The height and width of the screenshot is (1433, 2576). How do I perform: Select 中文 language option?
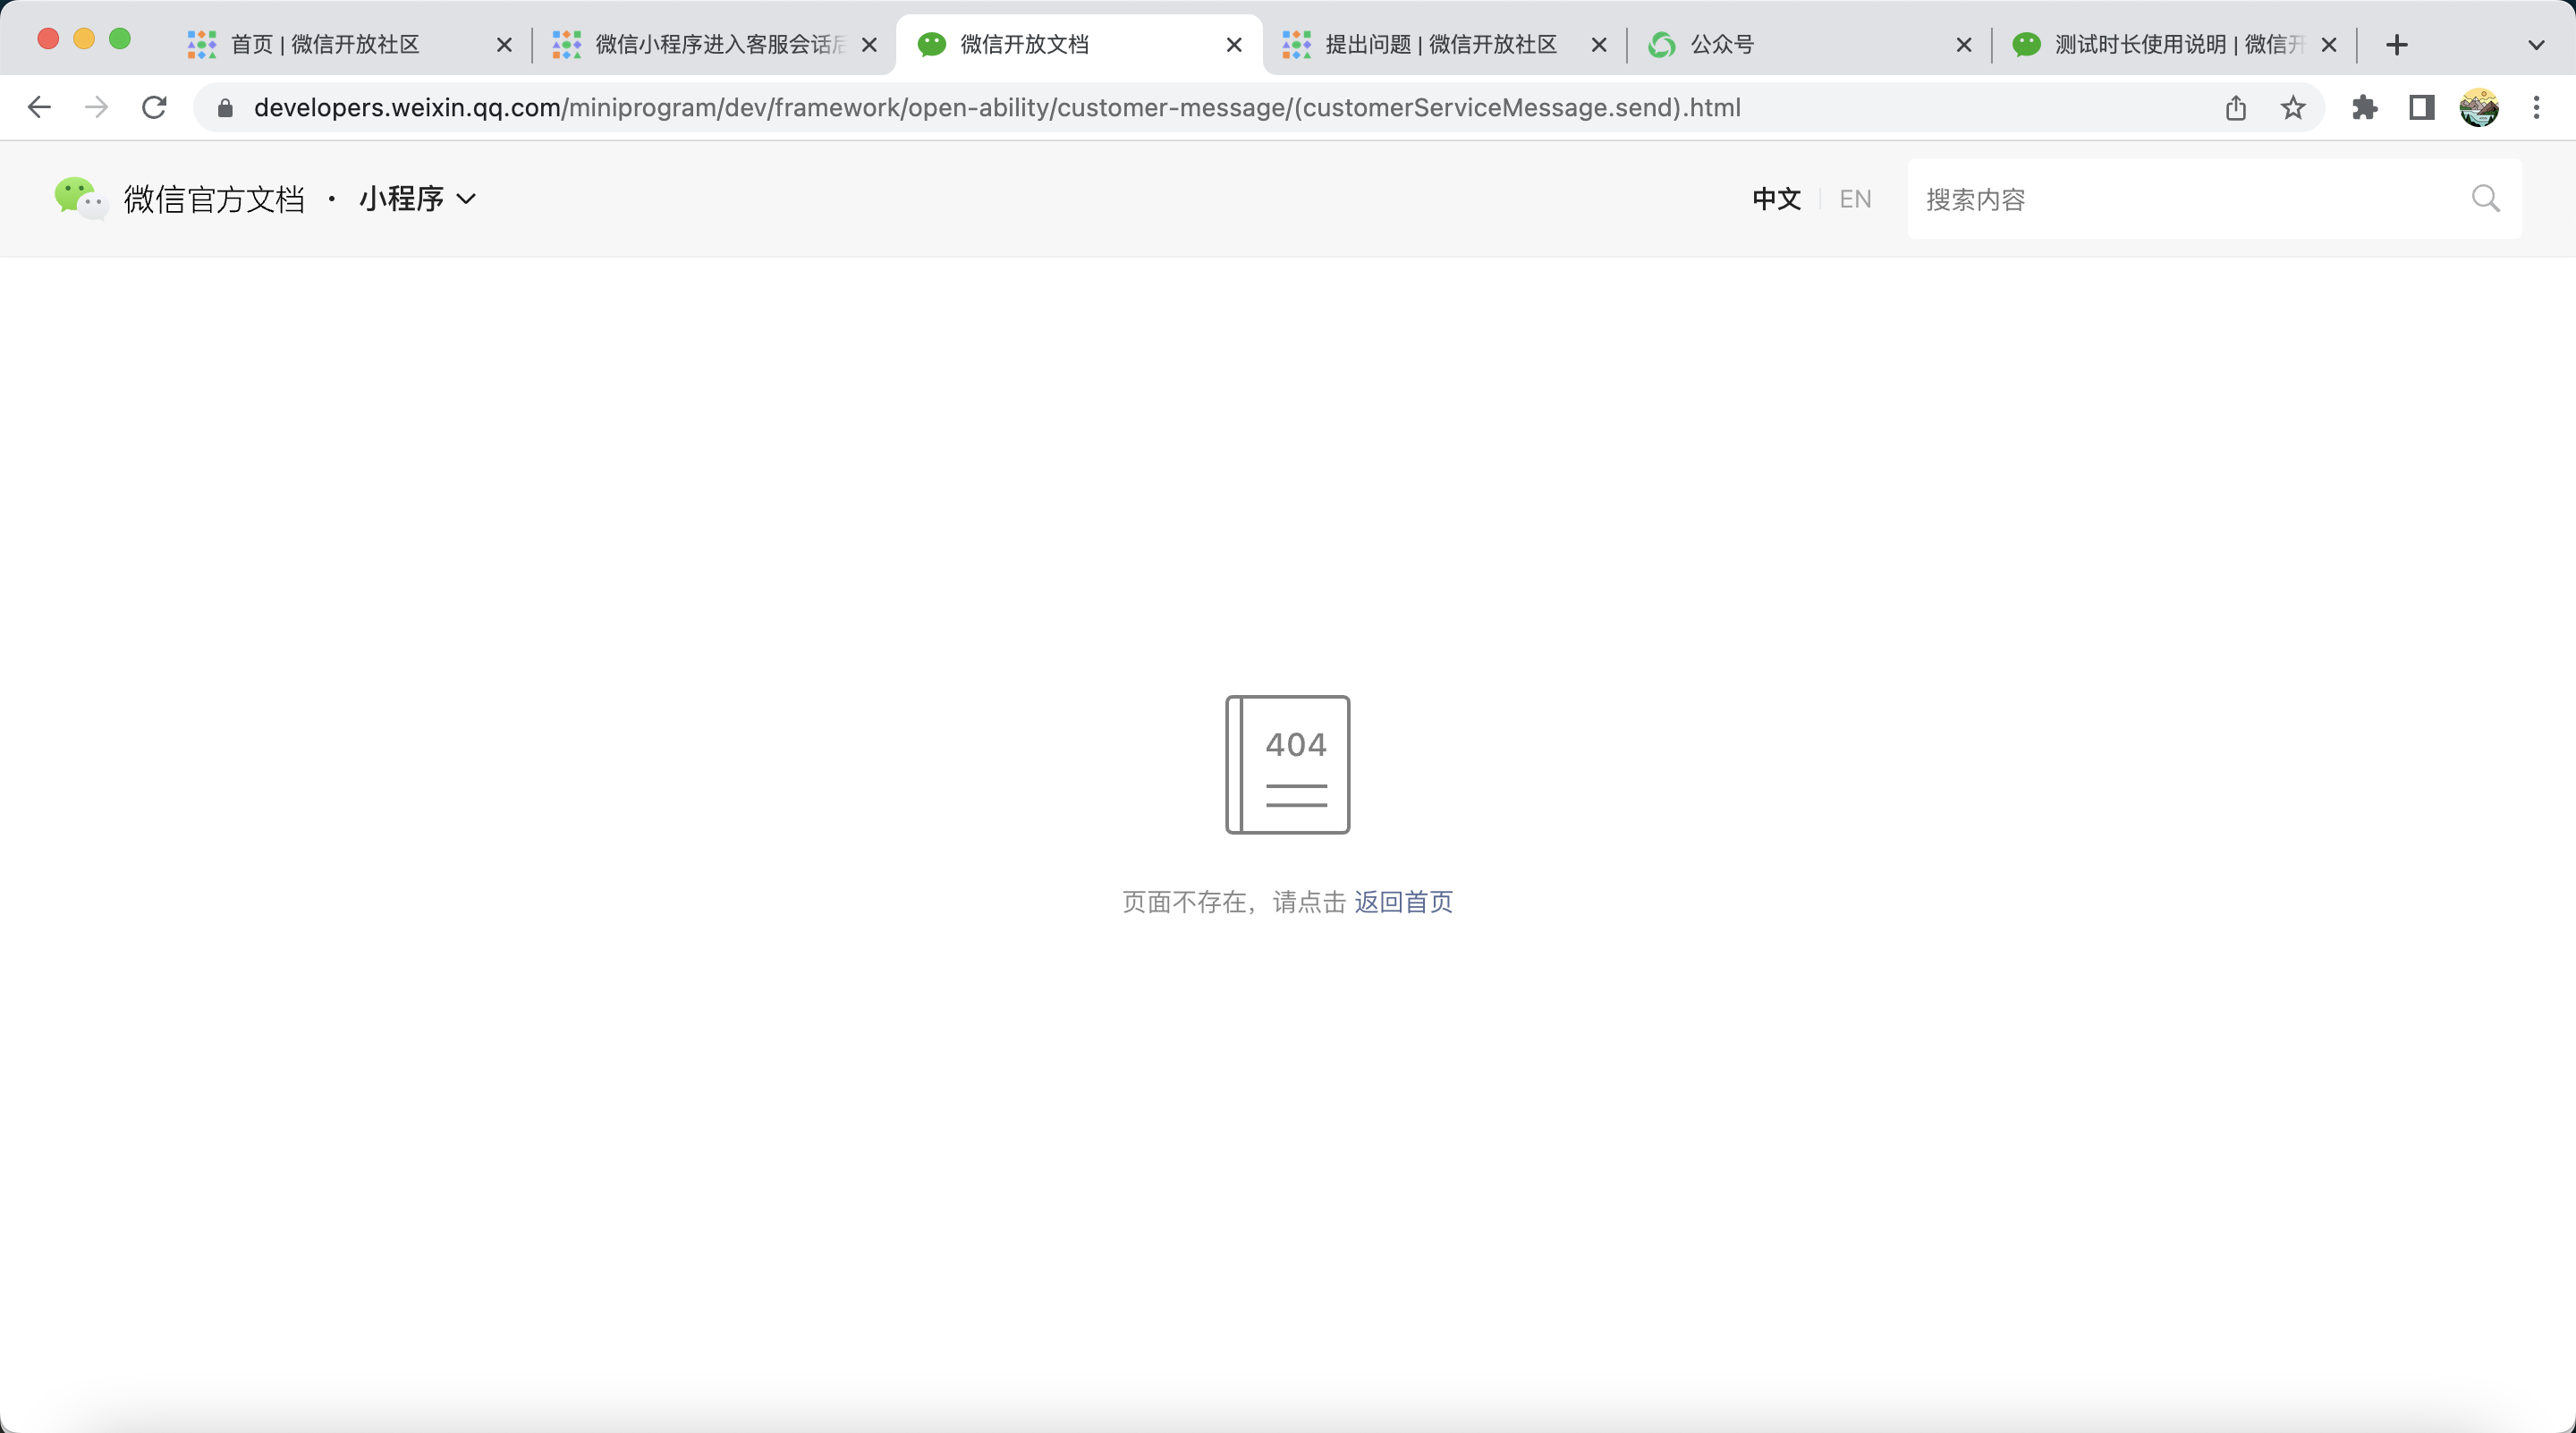click(x=1776, y=199)
